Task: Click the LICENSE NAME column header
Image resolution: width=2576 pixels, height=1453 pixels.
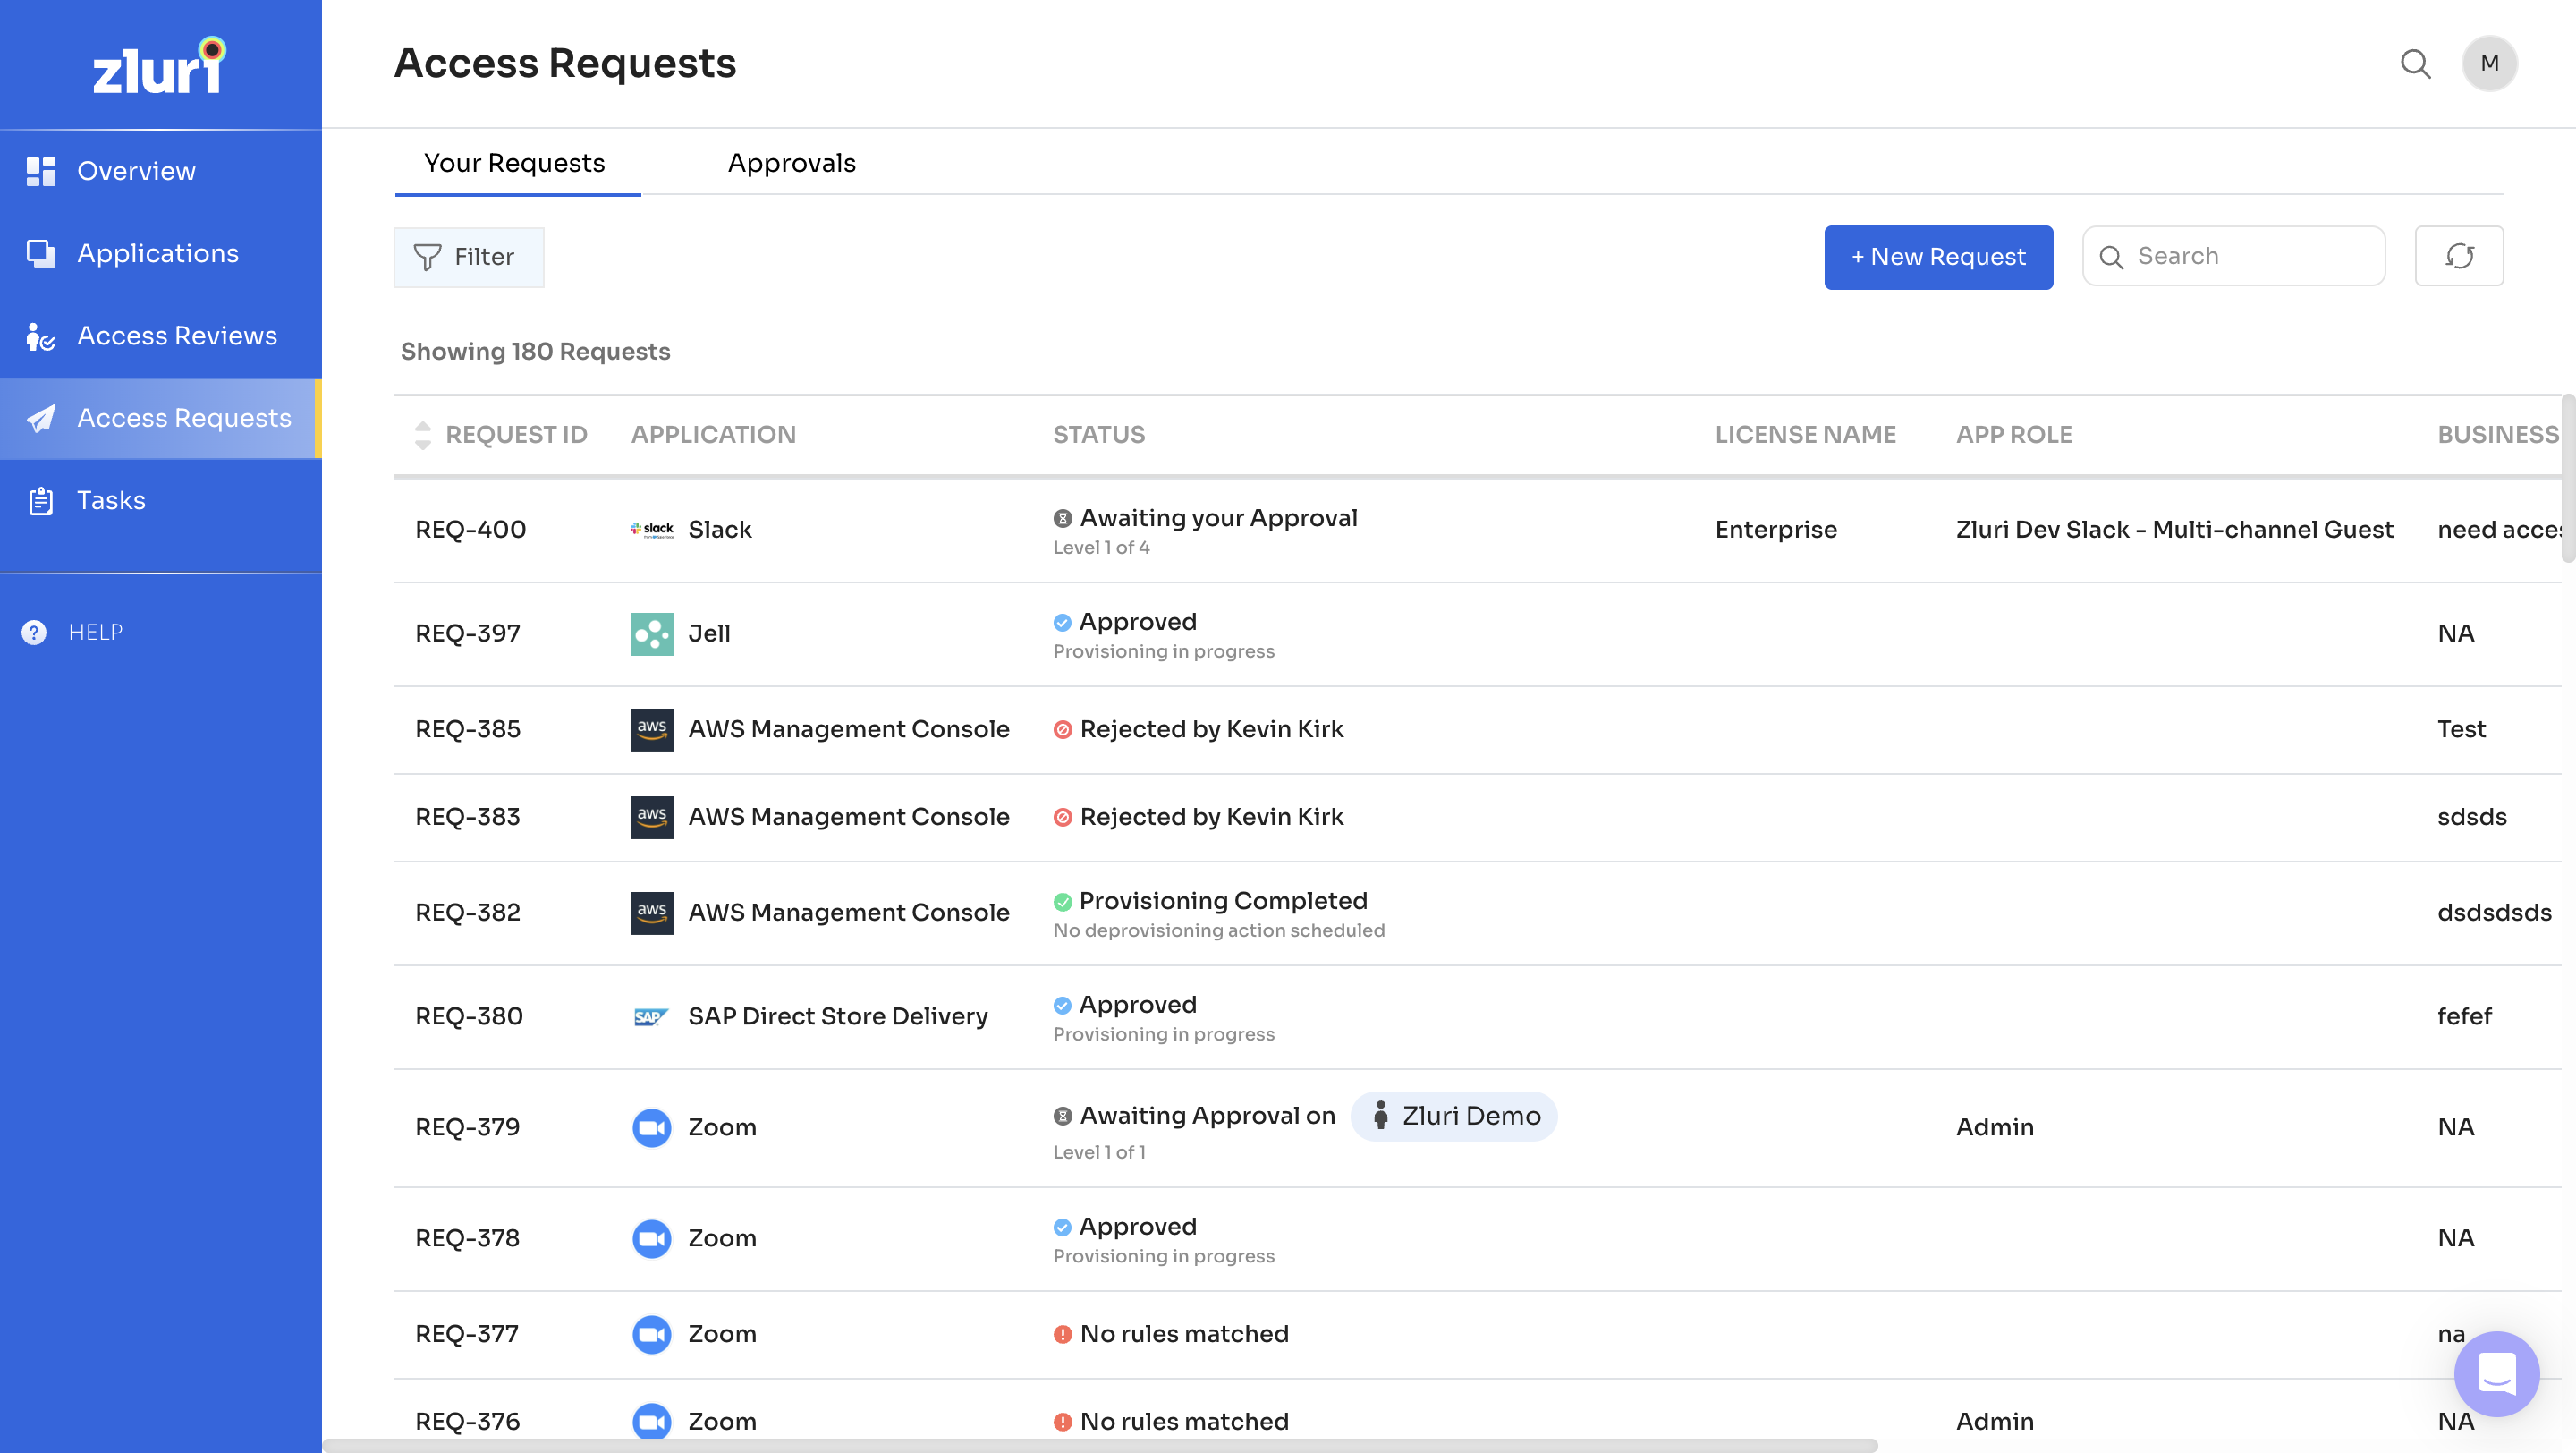Action: [x=1806, y=435]
